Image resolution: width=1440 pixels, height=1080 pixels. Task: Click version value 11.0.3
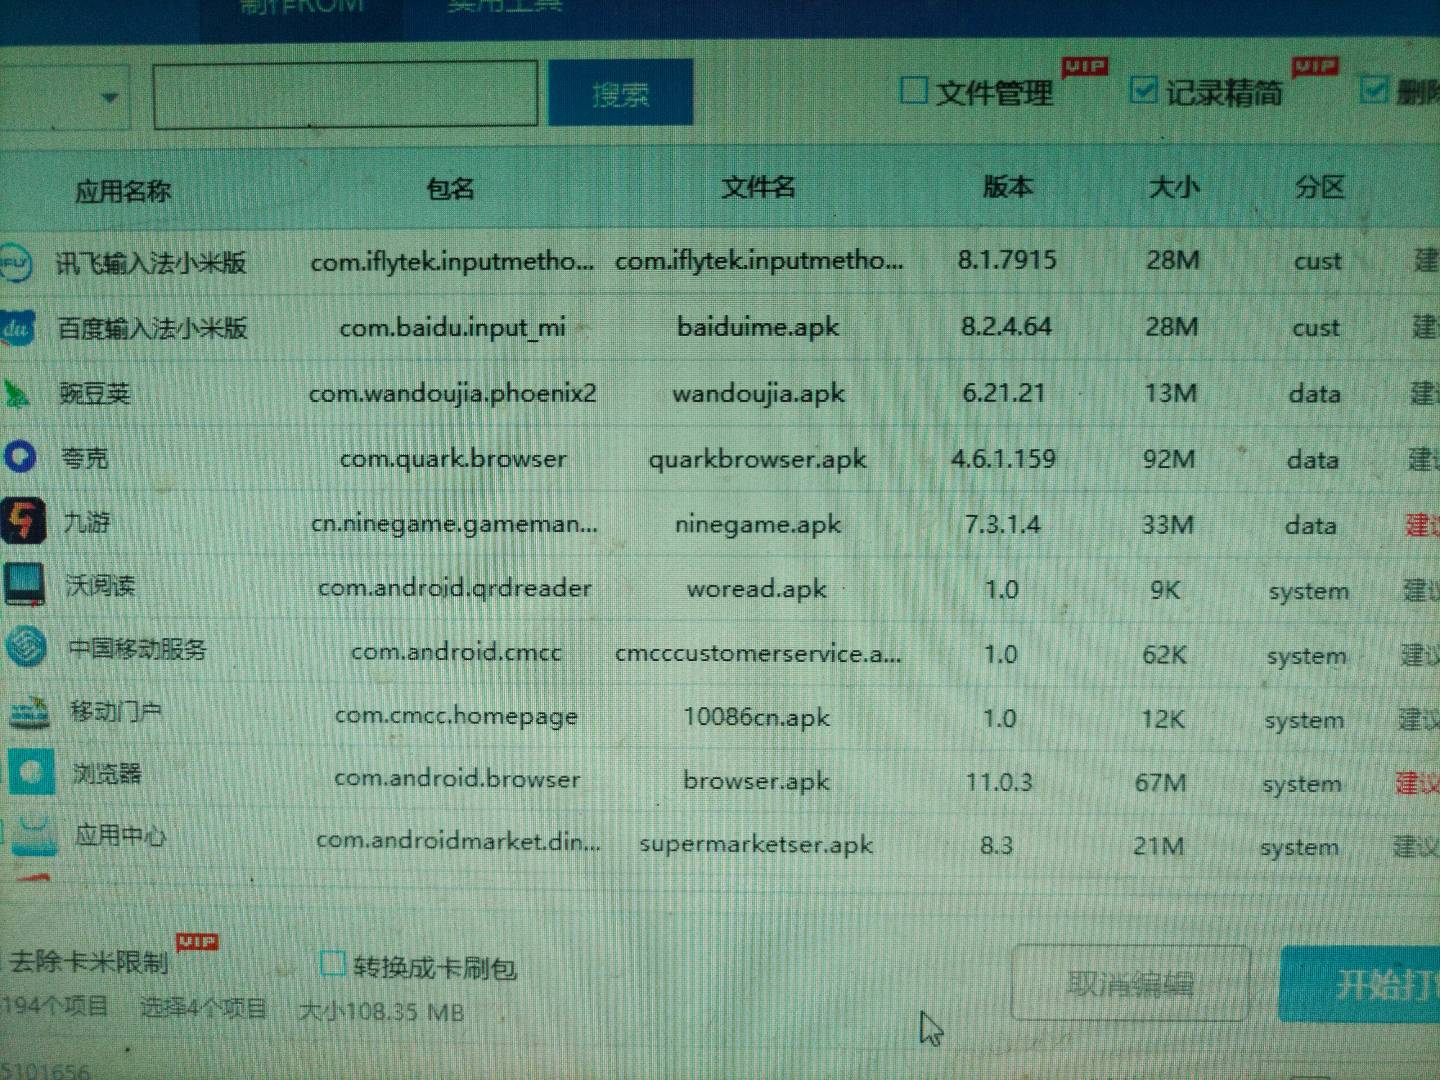pyautogui.click(x=999, y=781)
